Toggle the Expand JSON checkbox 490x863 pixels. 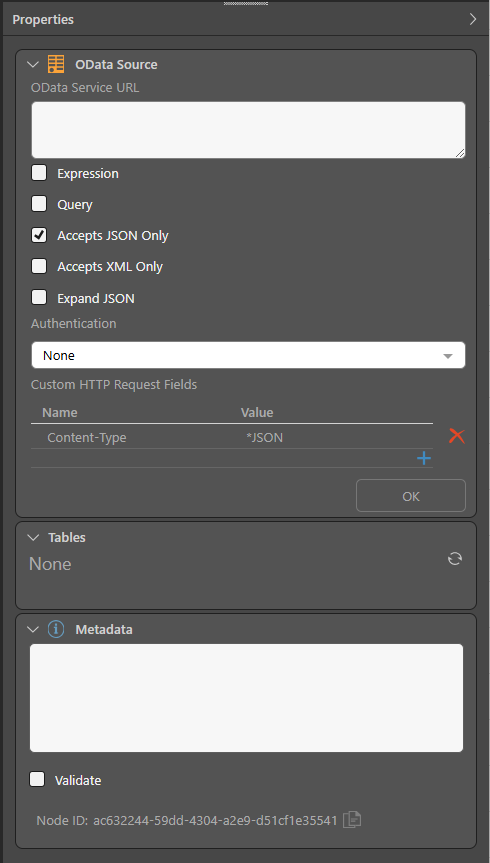(39, 298)
